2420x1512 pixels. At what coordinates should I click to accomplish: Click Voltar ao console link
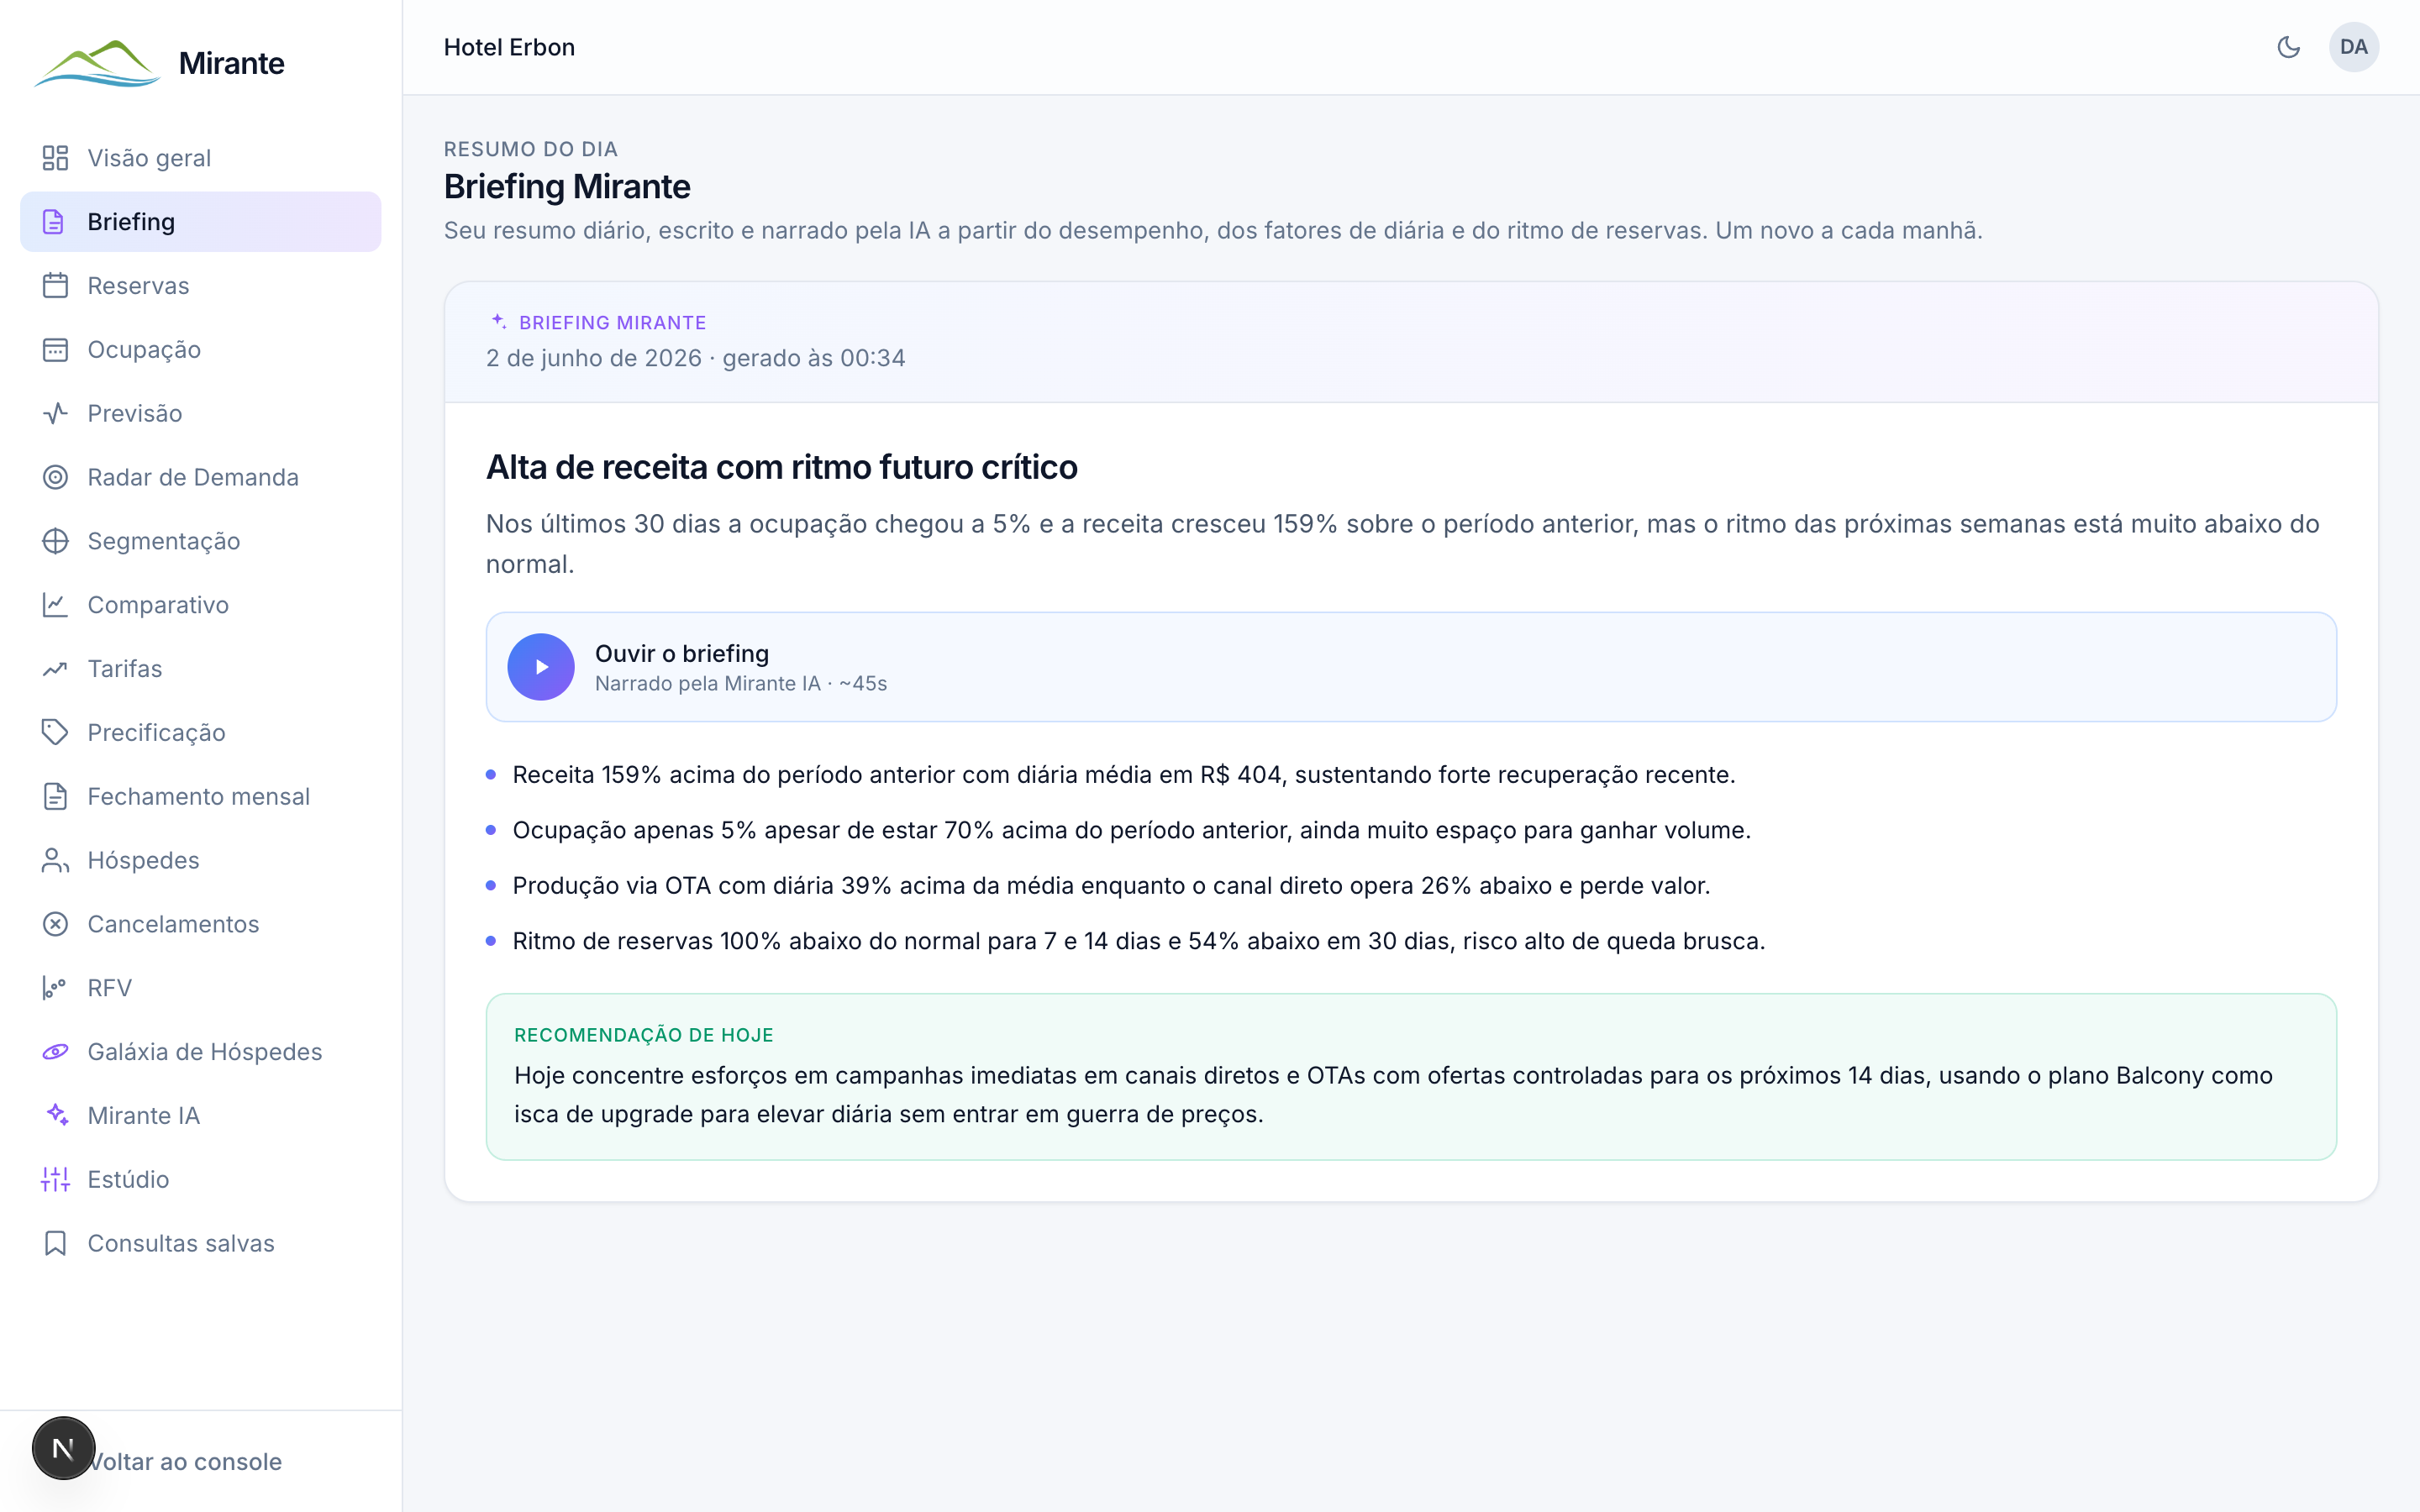[185, 1461]
